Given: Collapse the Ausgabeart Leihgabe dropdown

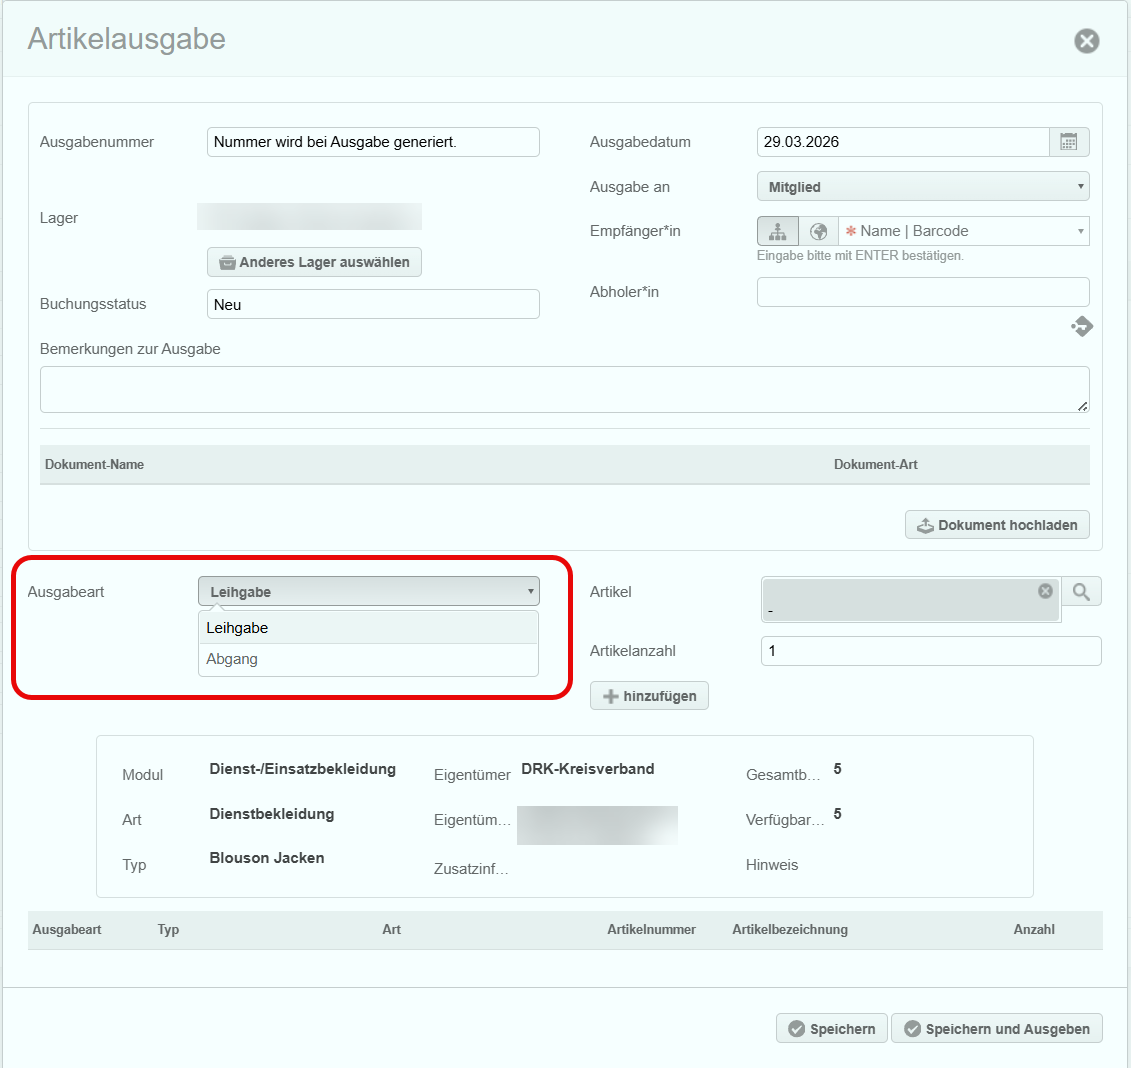Looking at the screenshot, I should pyautogui.click(x=368, y=592).
